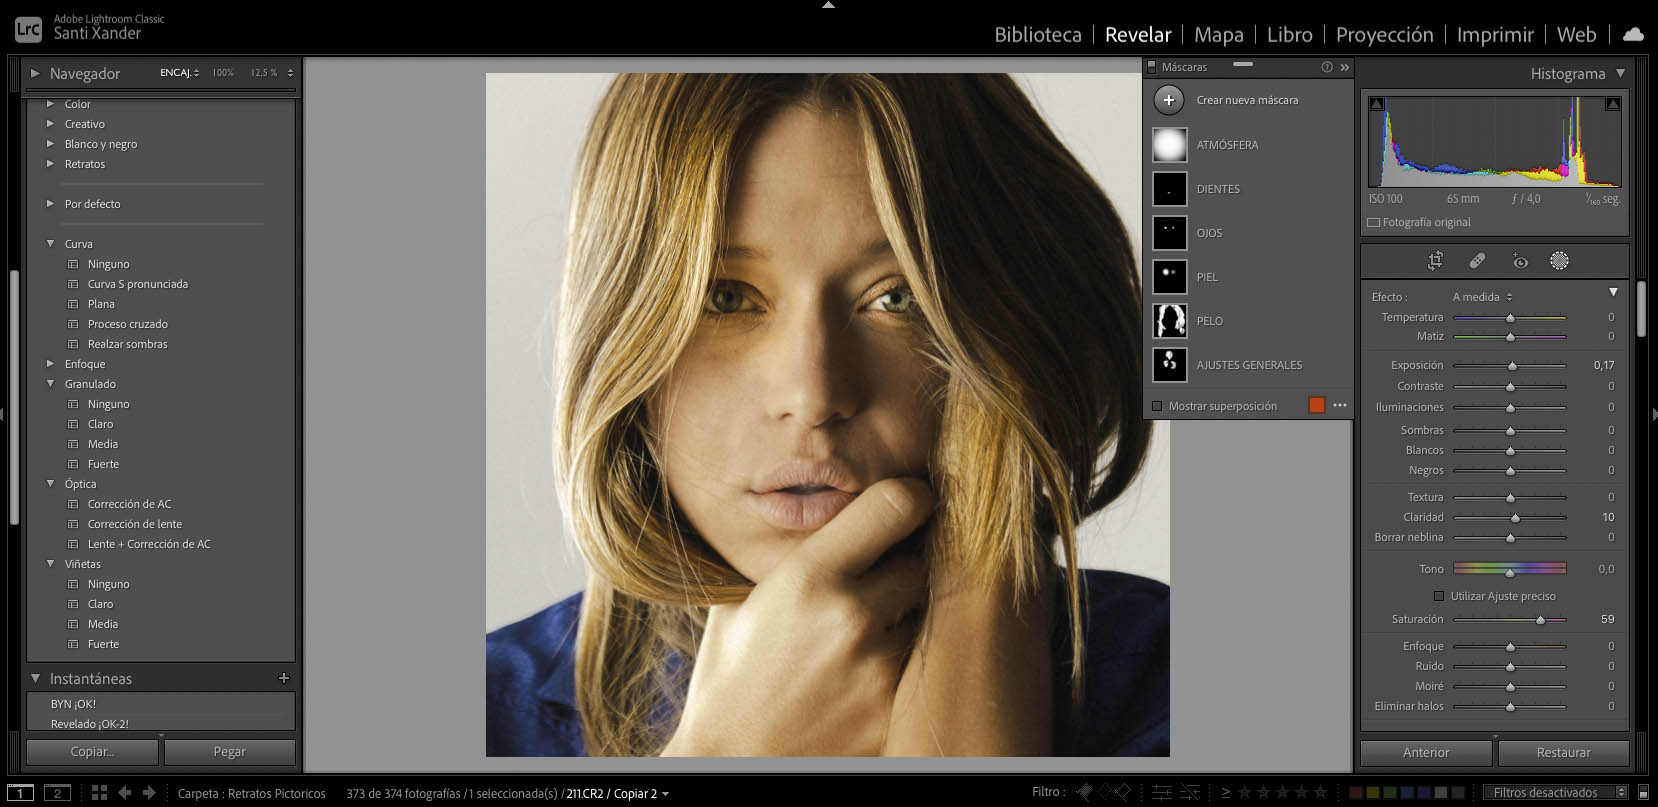The image size is (1658, 807).
Task: Toggle shadow clipping indicator in histogram
Action: (1377, 104)
